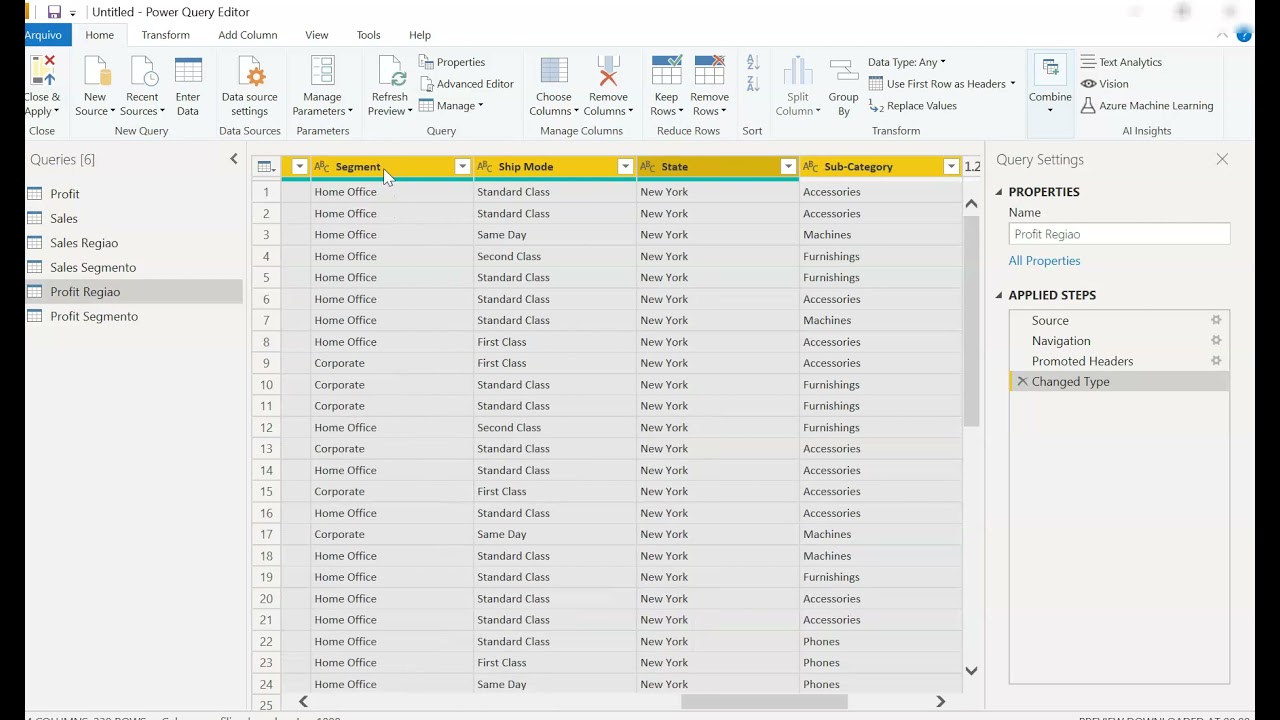
Task: Open Text Analytics AI insight
Action: point(1121,62)
